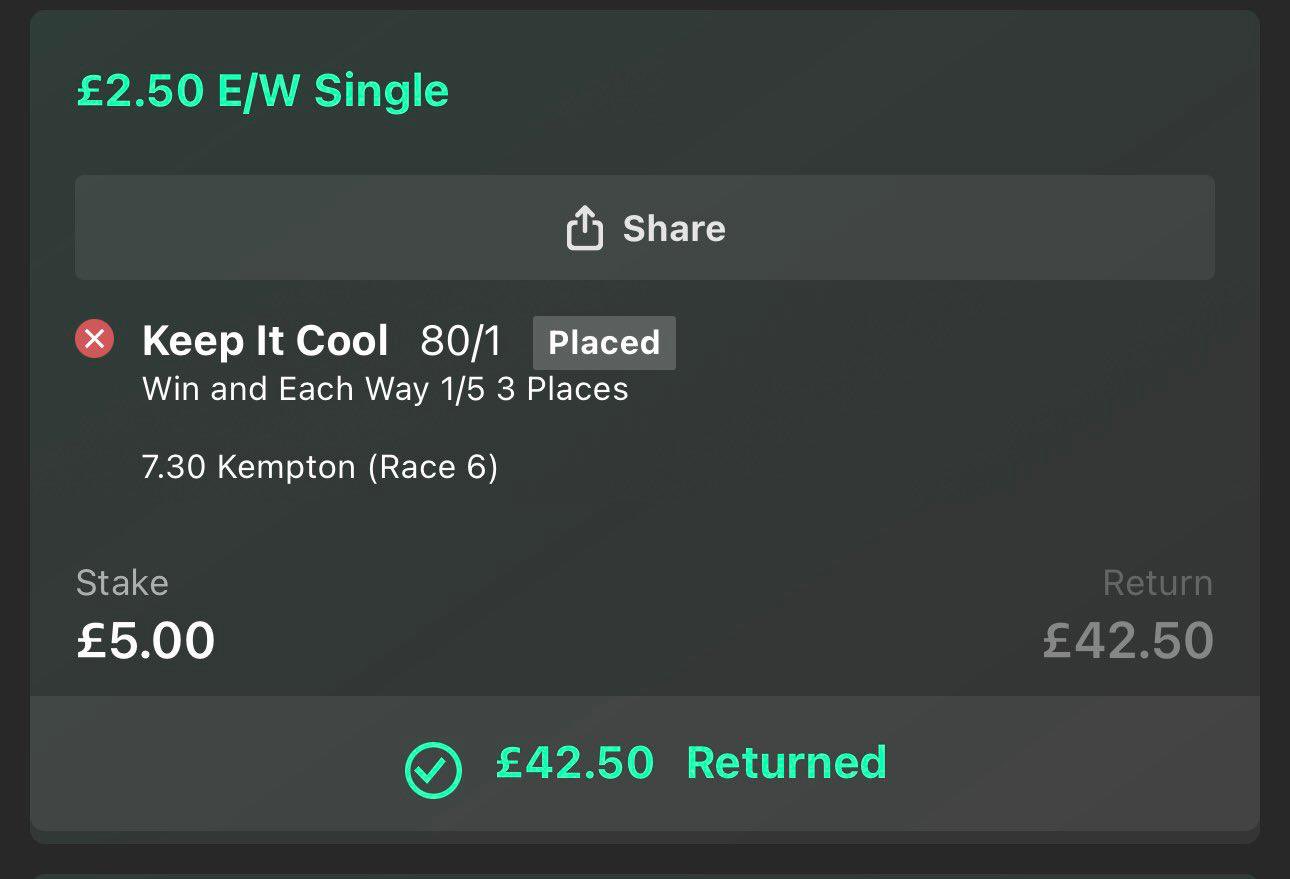
Task: Tap the green £42.50 in the footer bar
Action: coord(575,763)
